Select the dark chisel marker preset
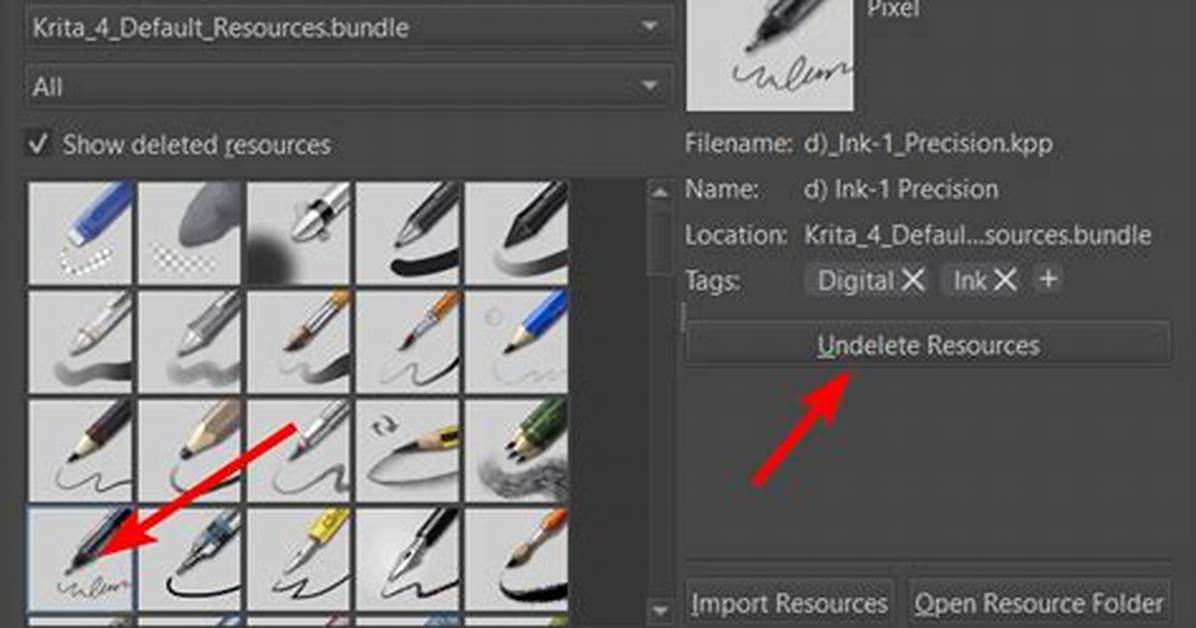 tap(516, 233)
